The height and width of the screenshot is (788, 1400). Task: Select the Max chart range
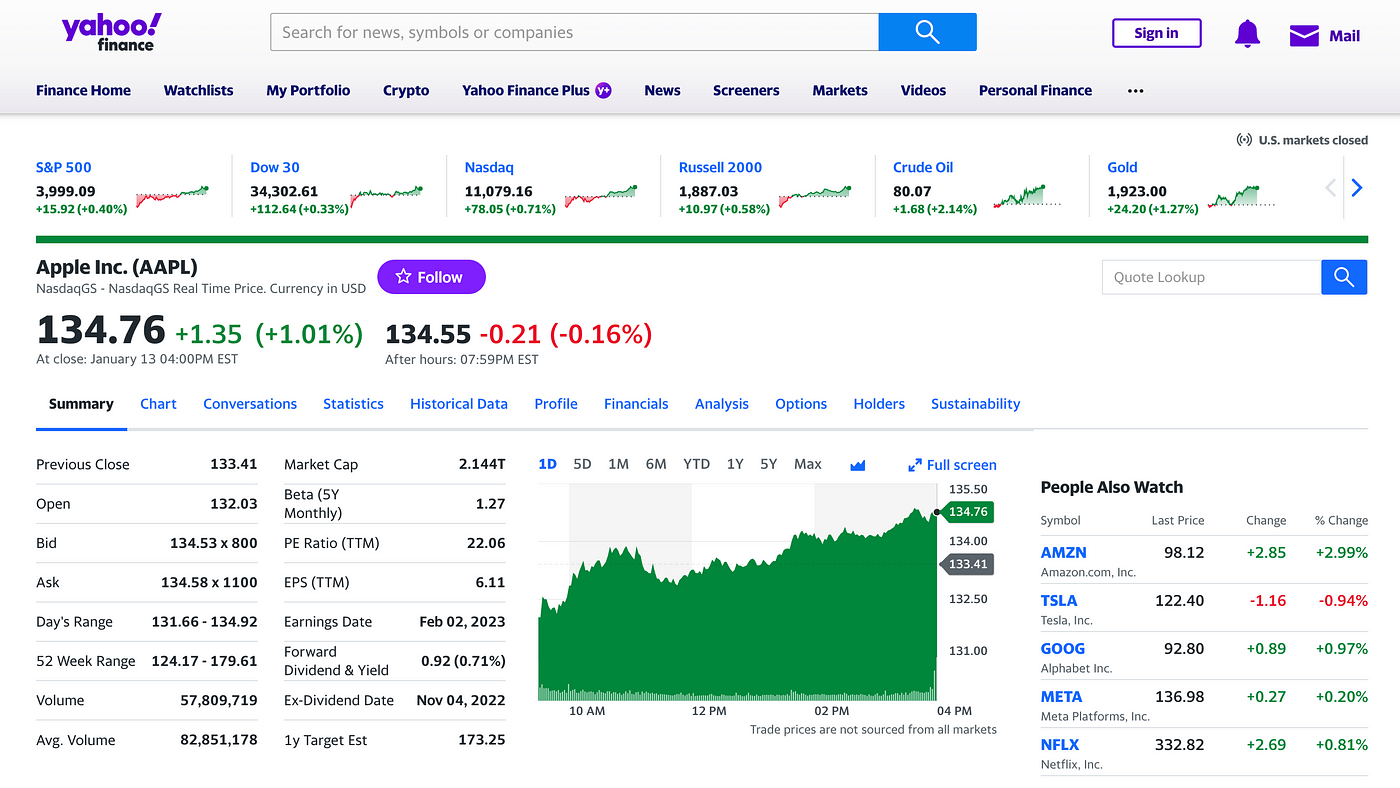coord(807,464)
